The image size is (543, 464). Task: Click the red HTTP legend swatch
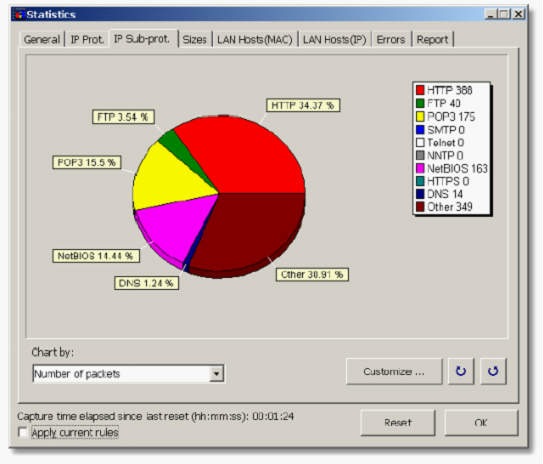(x=420, y=90)
